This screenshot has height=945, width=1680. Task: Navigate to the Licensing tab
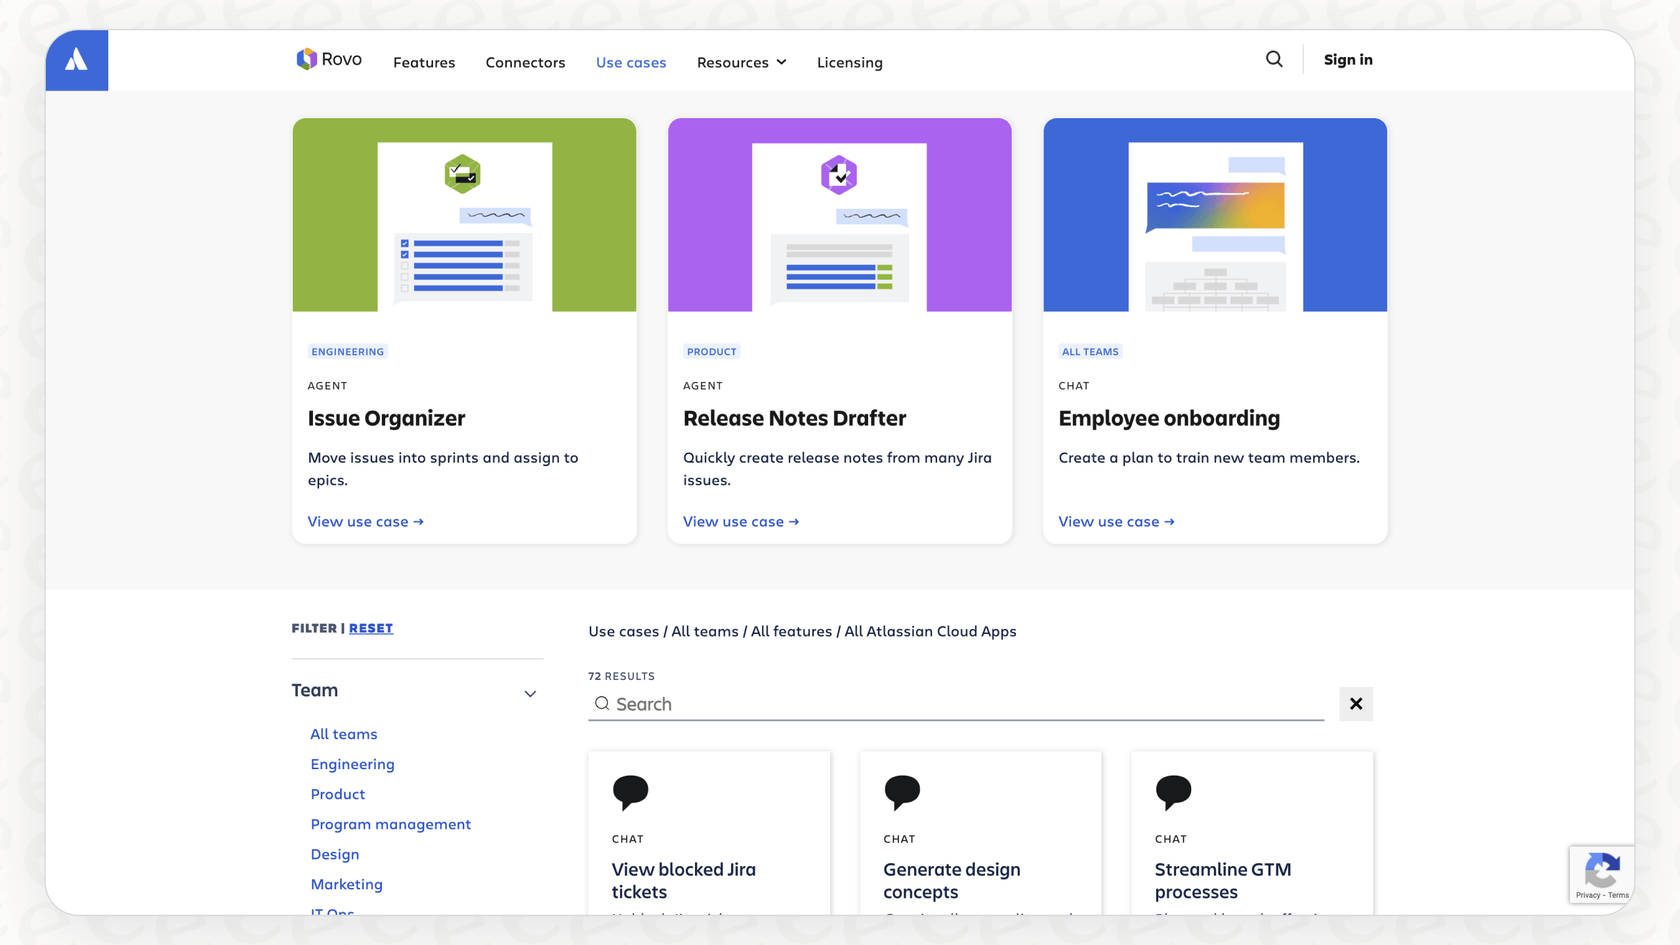tap(849, 62)
